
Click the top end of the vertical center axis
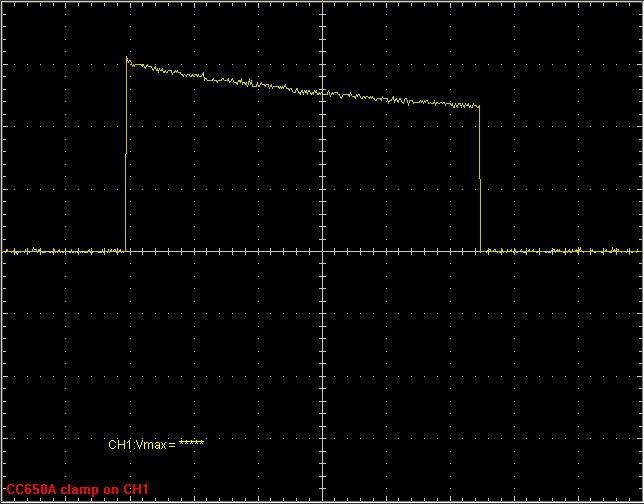(x=323, y=4)
